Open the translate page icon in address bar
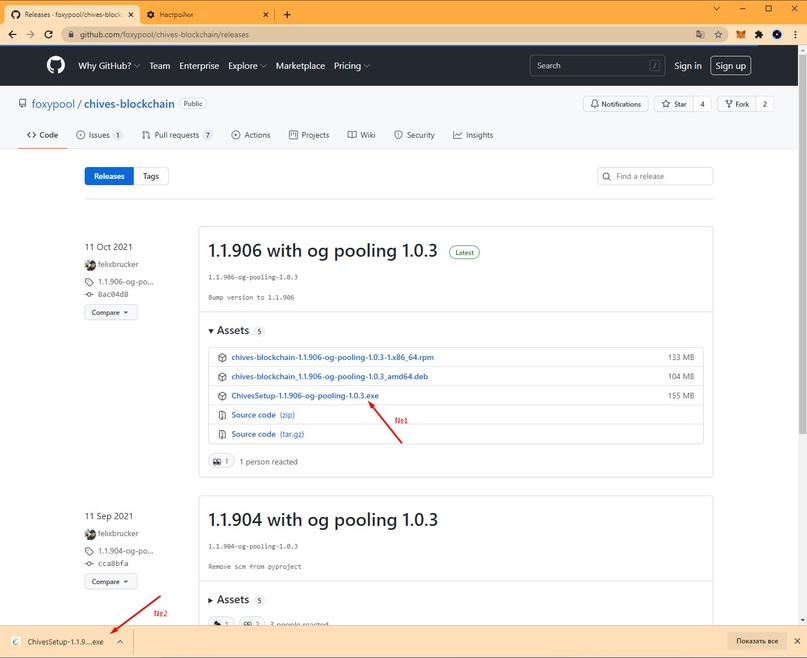Screen dimensions: 807x658 (x=700, y=34)
